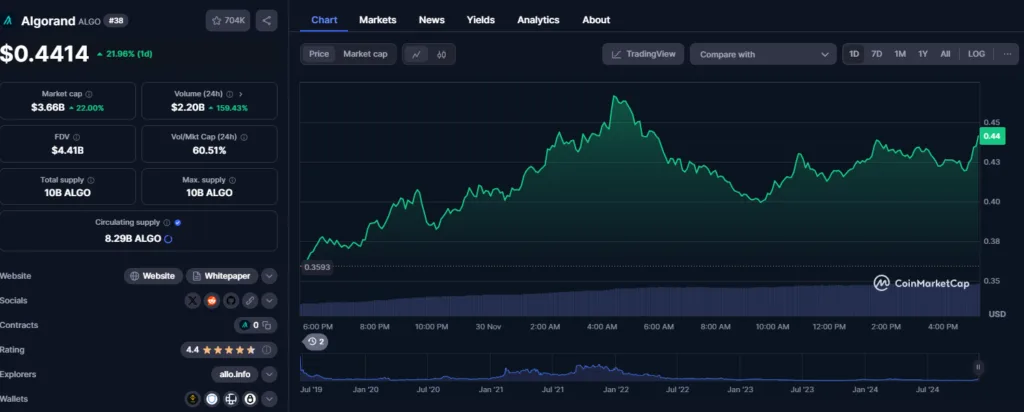Set chart range to 7D
1024x412 pixels.
(876, 54)
